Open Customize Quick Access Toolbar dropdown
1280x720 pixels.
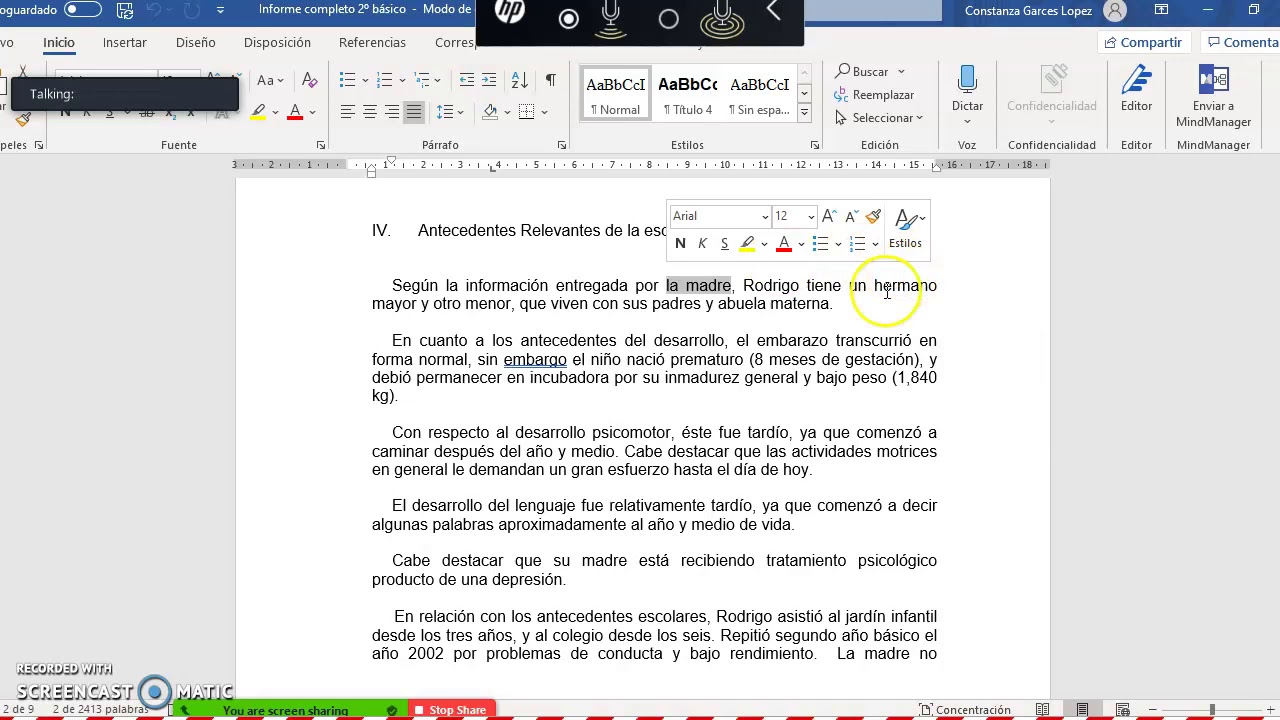(x=219, y=10)
